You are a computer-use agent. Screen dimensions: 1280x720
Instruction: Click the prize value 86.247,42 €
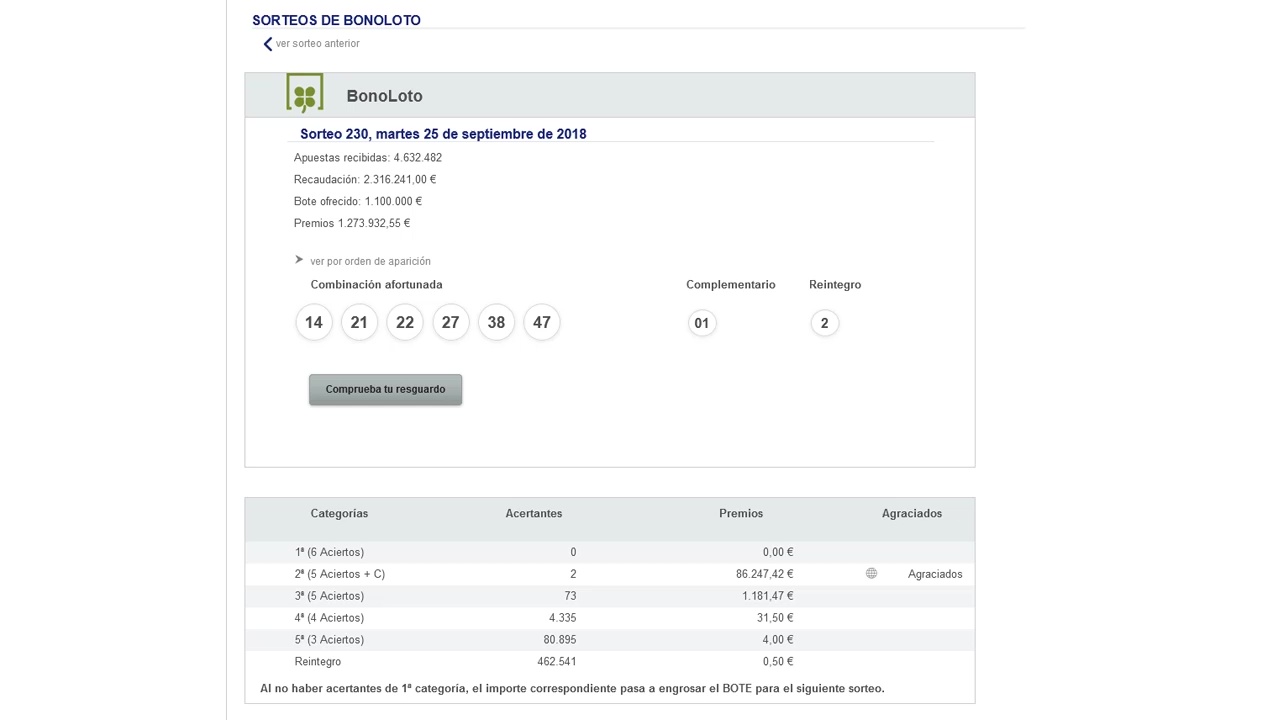coord(764,574)
